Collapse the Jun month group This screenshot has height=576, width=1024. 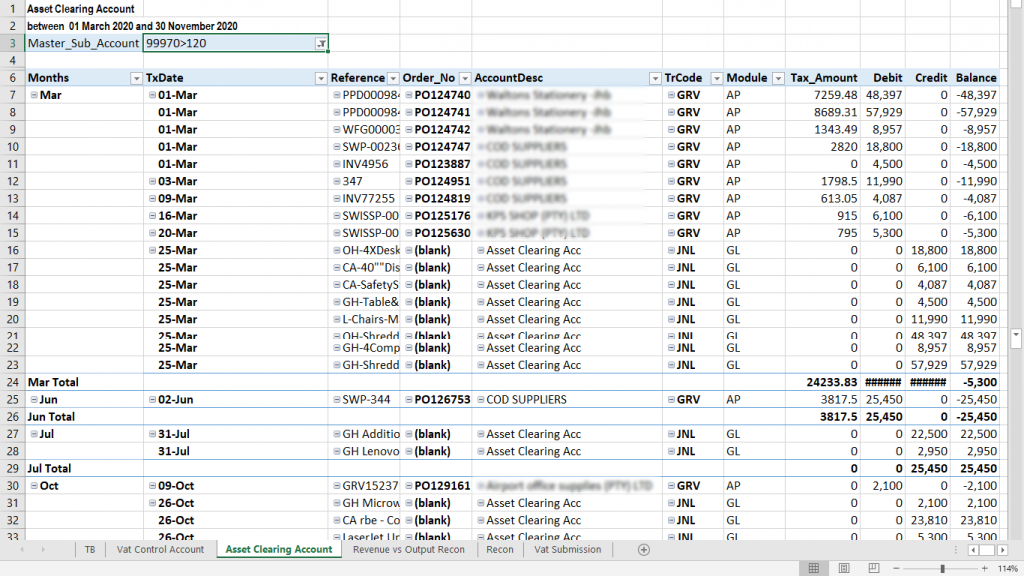34,400
